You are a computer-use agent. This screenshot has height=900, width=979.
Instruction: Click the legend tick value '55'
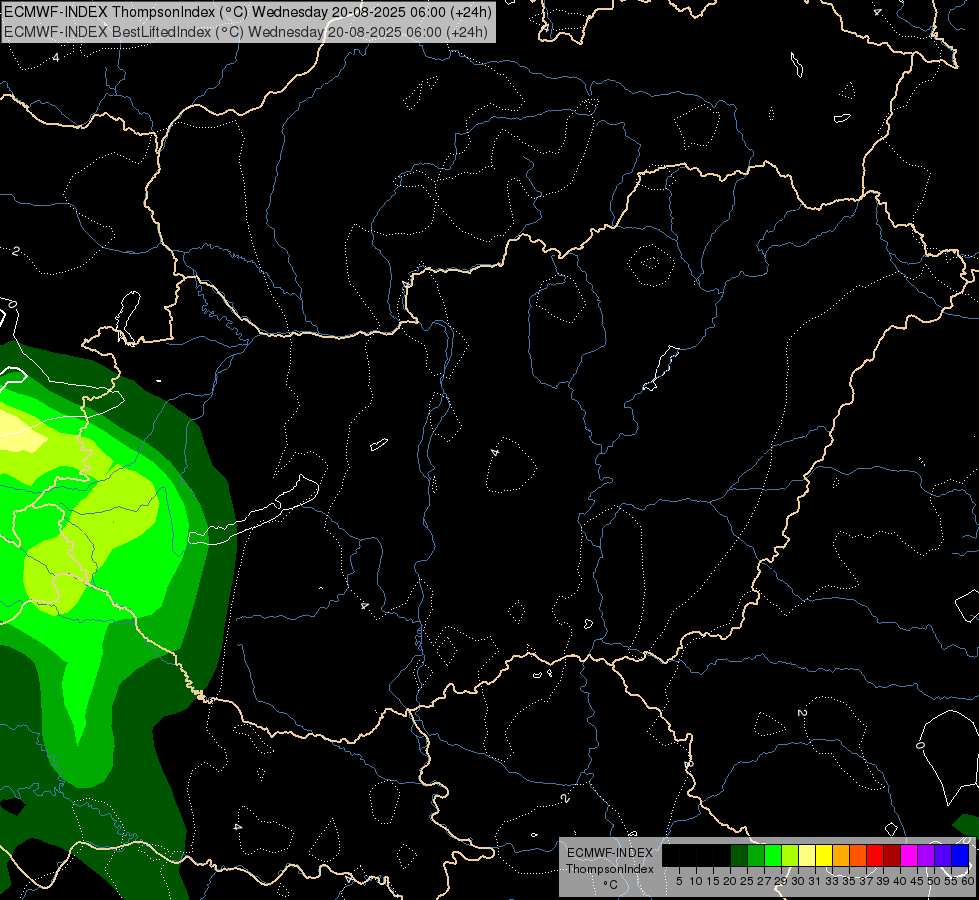(951, 881)
